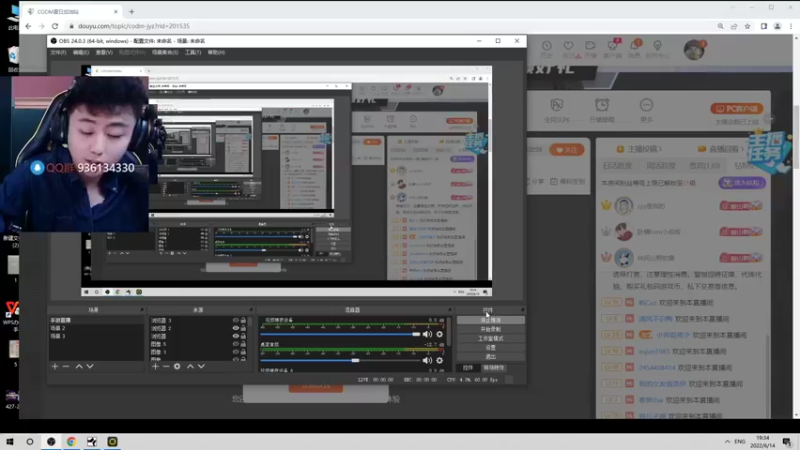Open source properties with the gear icon

[x=177, y=366]
